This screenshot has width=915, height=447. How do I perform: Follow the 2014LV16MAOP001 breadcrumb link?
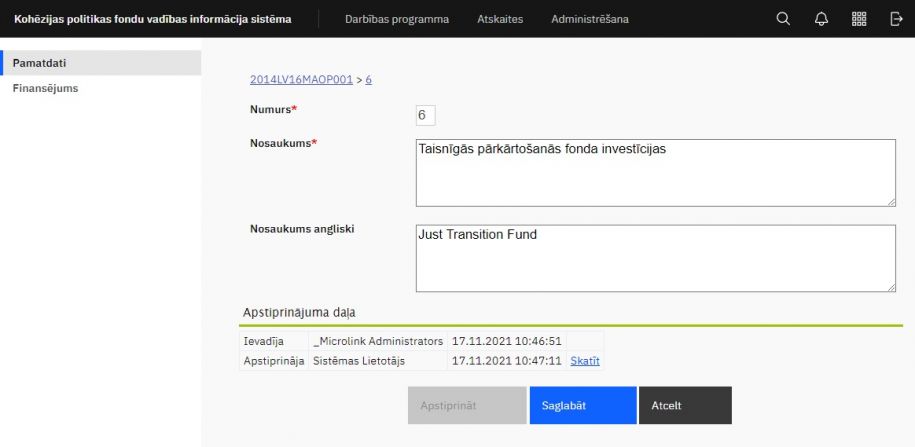tap(301, 80)
